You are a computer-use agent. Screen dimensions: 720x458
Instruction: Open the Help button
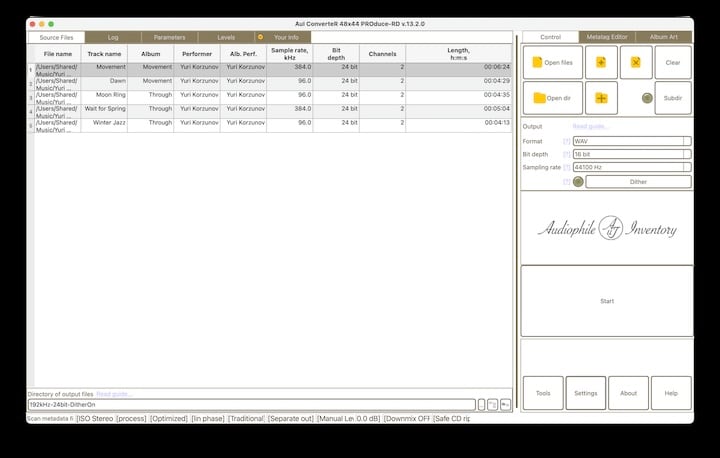pos(671,393)
